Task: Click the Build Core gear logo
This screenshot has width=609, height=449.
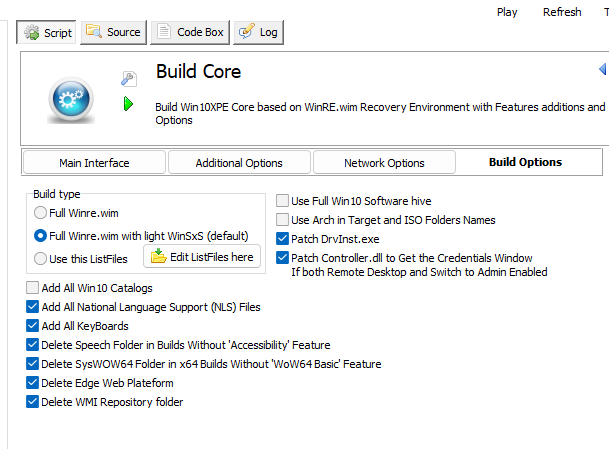Action: [71, 100]
